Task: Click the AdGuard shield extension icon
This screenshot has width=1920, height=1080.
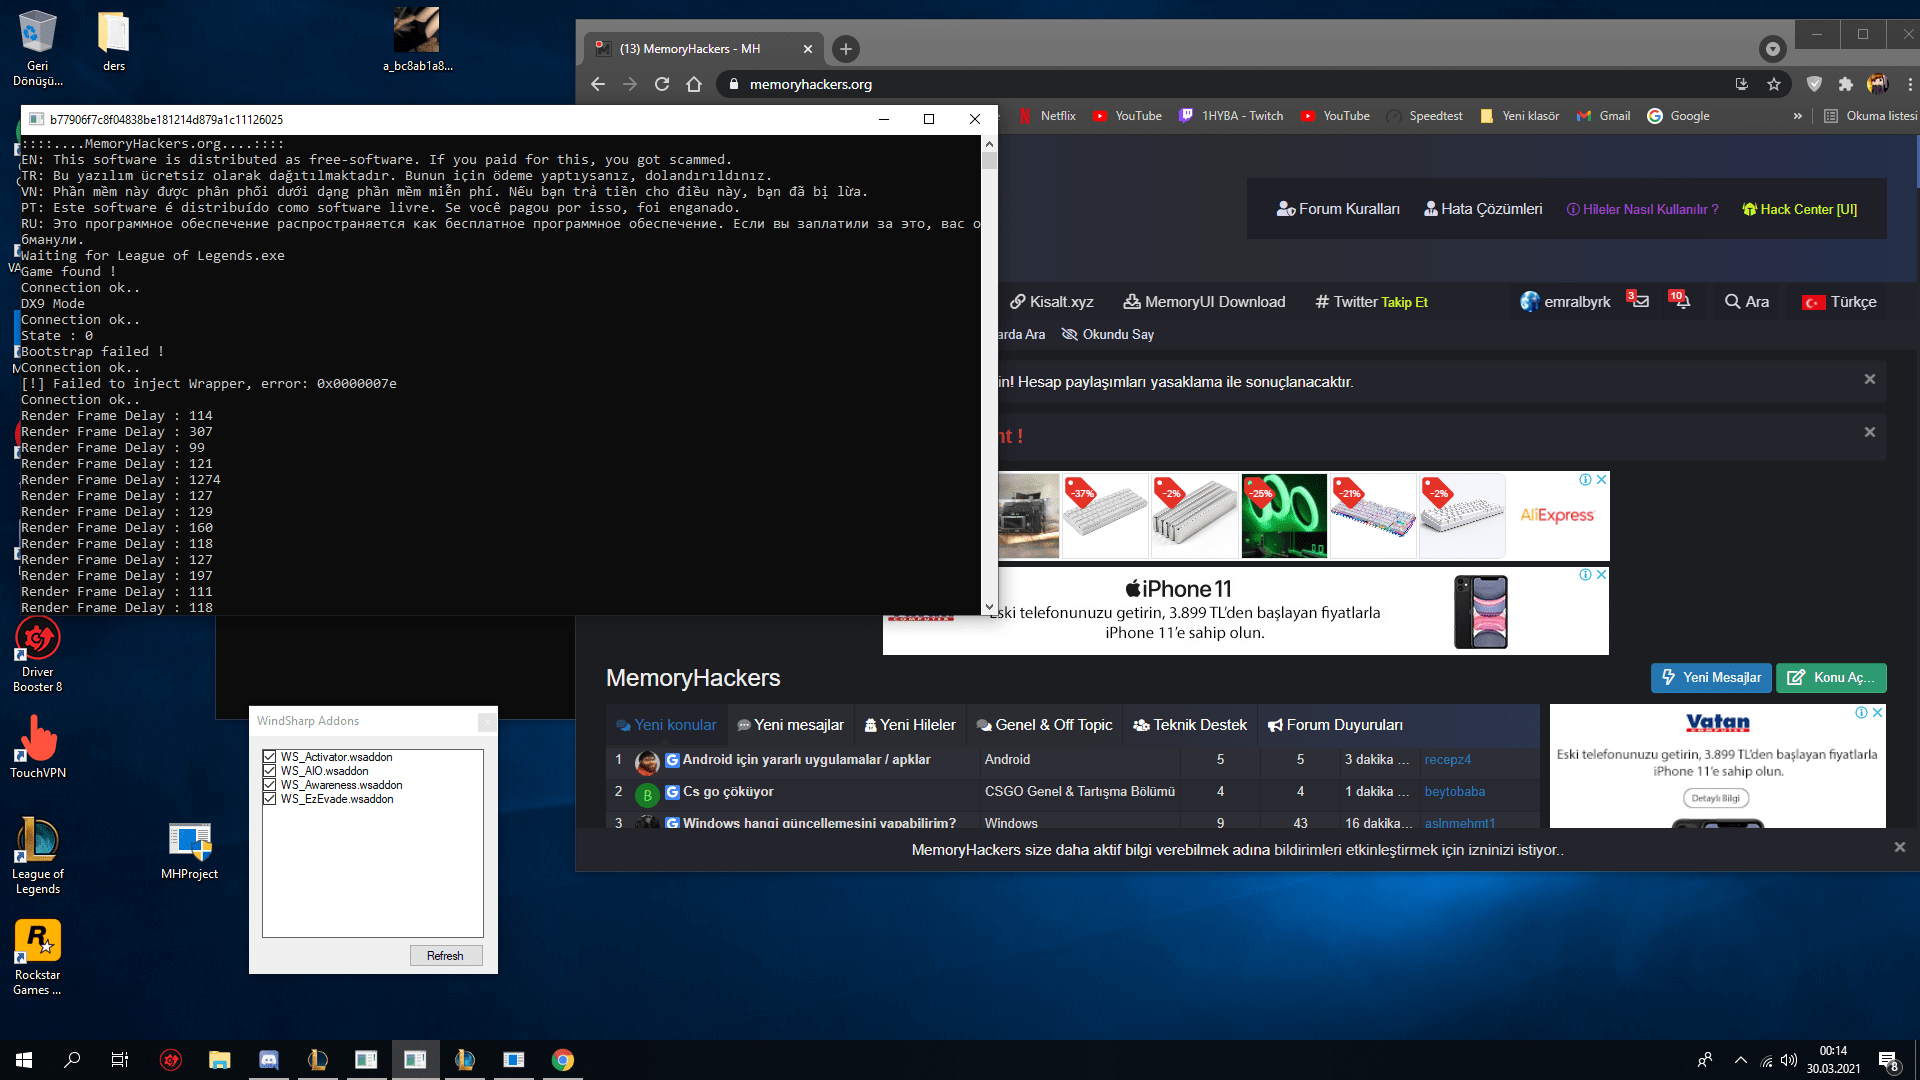Action: 1814,84
